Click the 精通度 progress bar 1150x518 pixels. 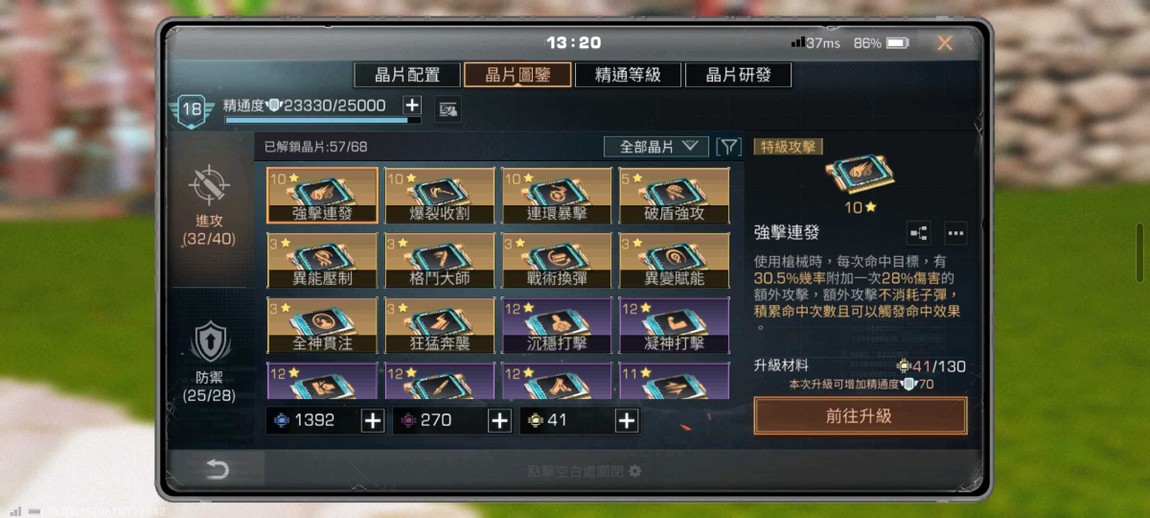(323, 120)
